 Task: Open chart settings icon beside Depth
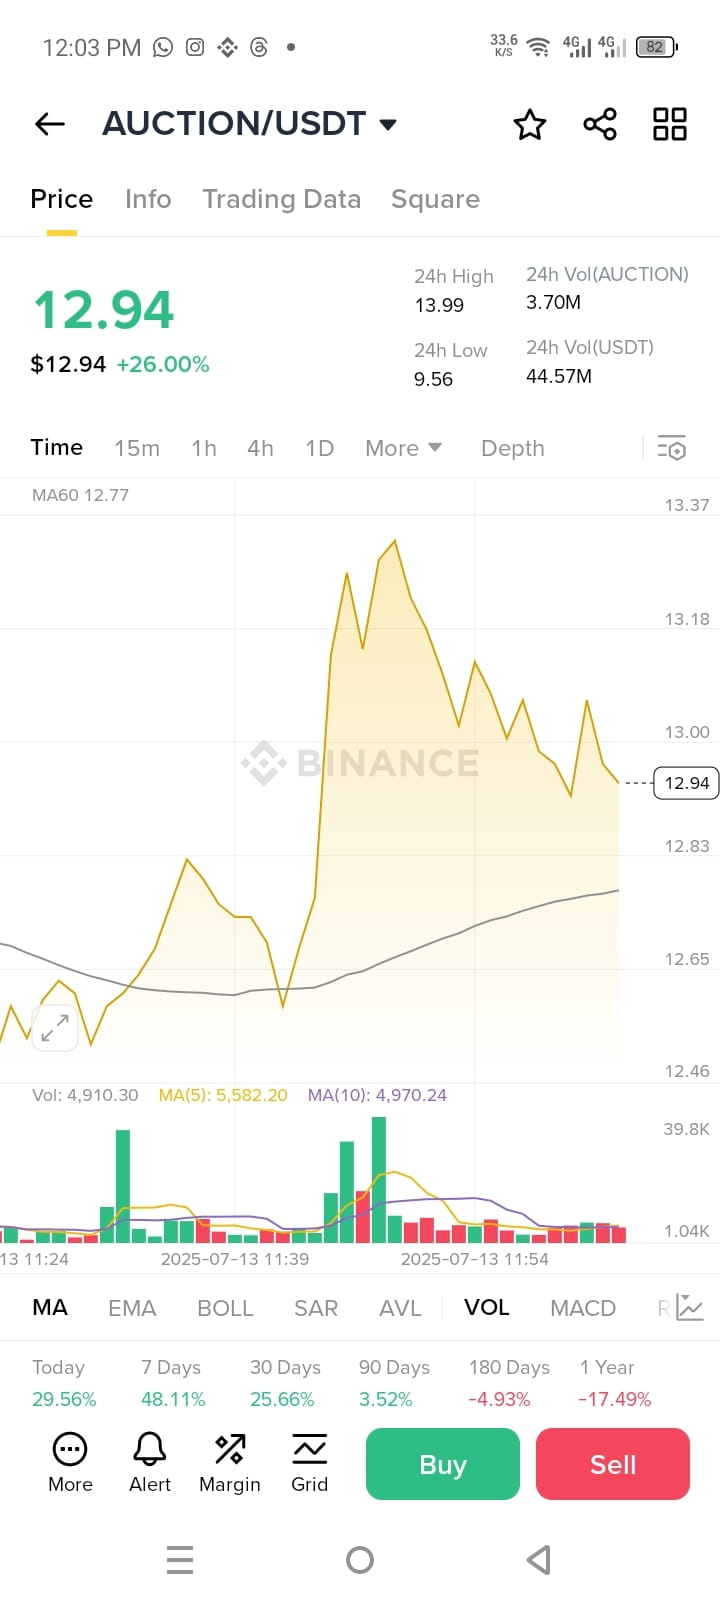click(x=672, y=447)
